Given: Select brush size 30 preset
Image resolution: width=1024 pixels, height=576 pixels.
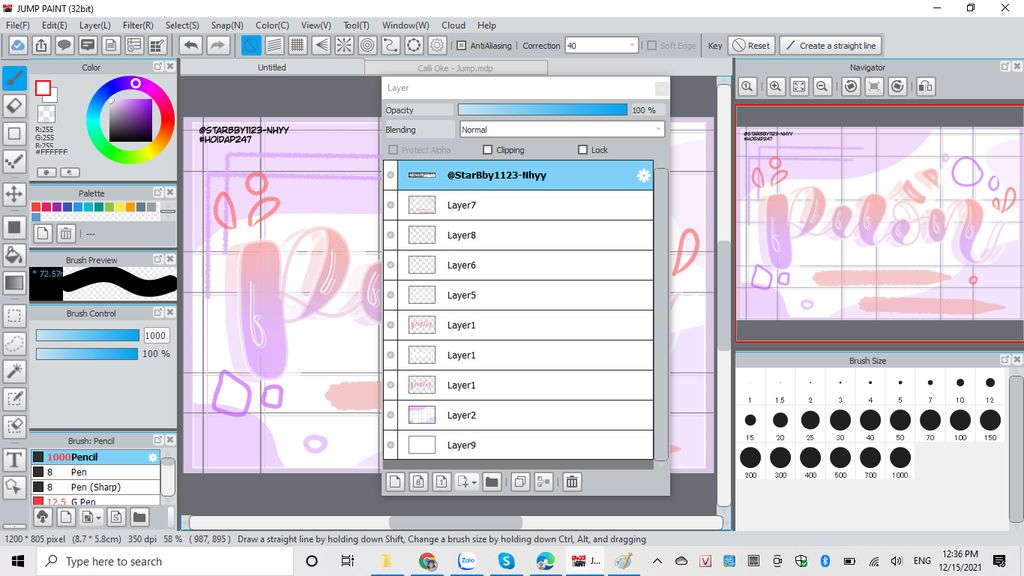Looking at the screenshot, I should (x=840, y=424).
